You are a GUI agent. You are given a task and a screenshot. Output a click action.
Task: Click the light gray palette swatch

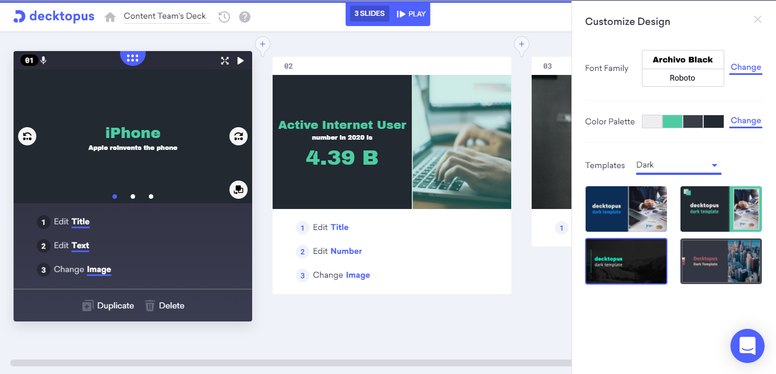(x=652, y=122)
